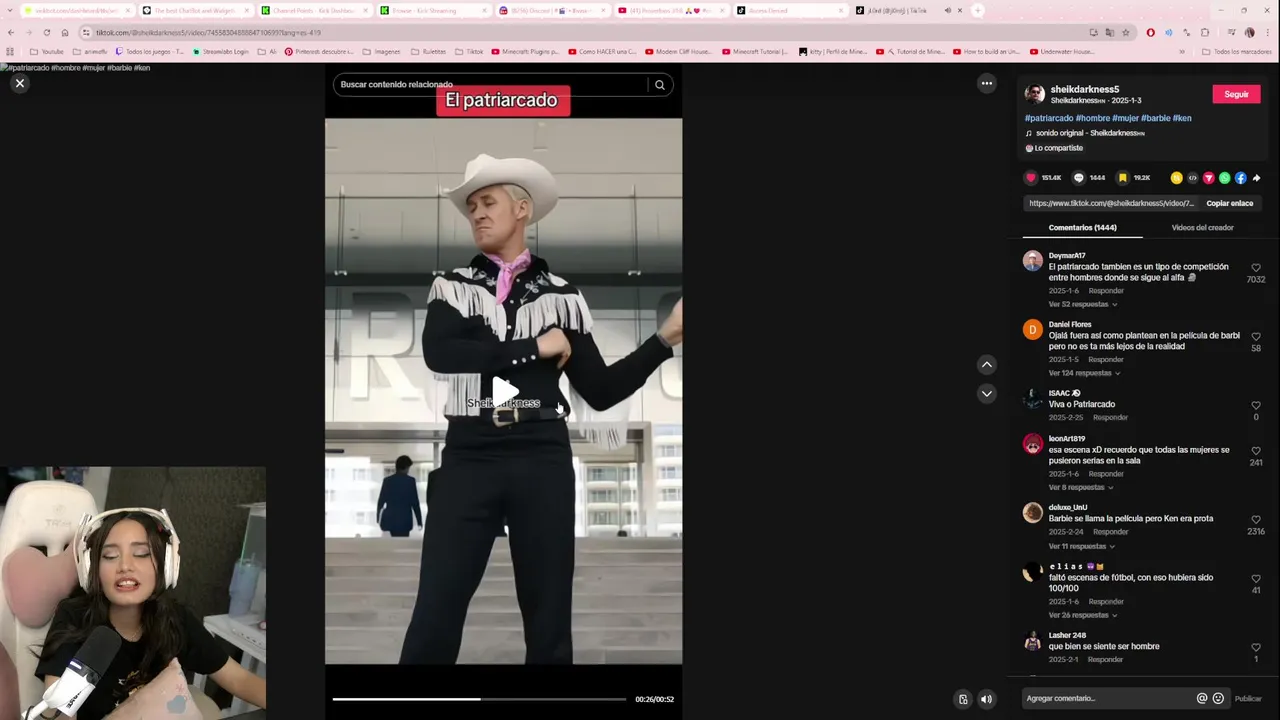Screen dimensions: 1280x720
Task: Share the video to Facebook
Action: point(1240,178)
